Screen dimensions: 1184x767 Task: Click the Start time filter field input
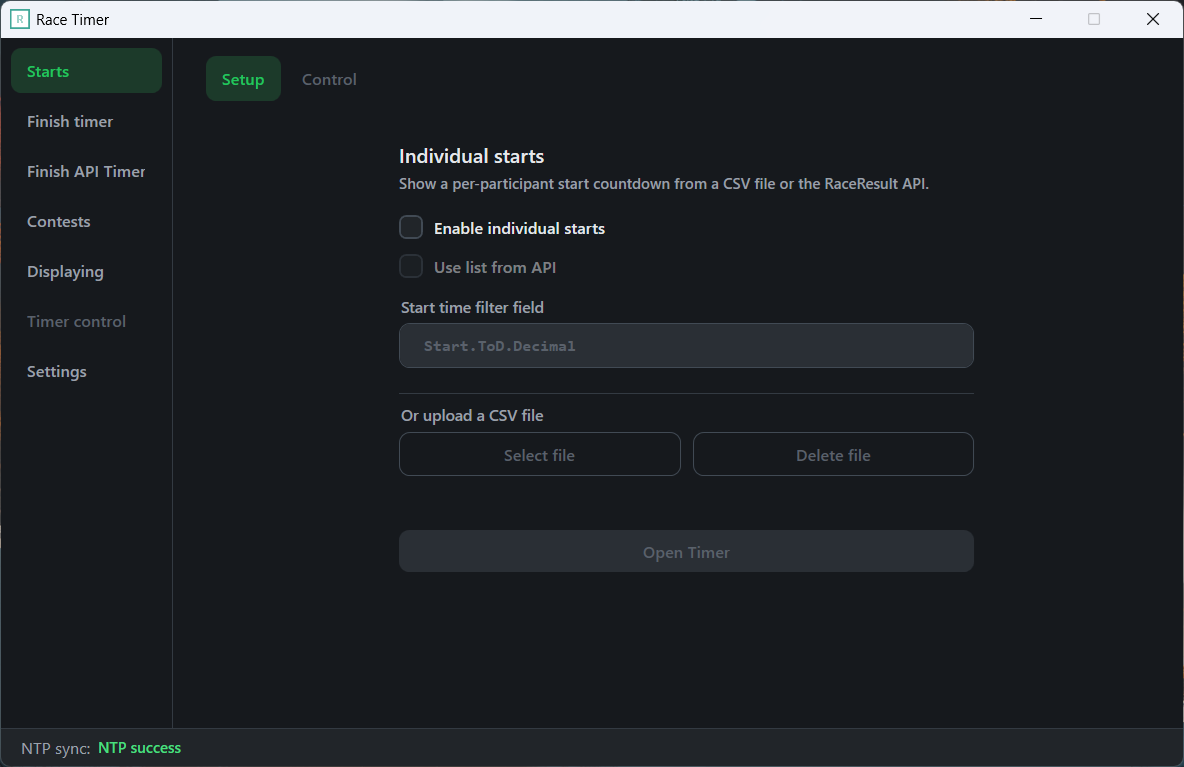[x=686, y=346]
